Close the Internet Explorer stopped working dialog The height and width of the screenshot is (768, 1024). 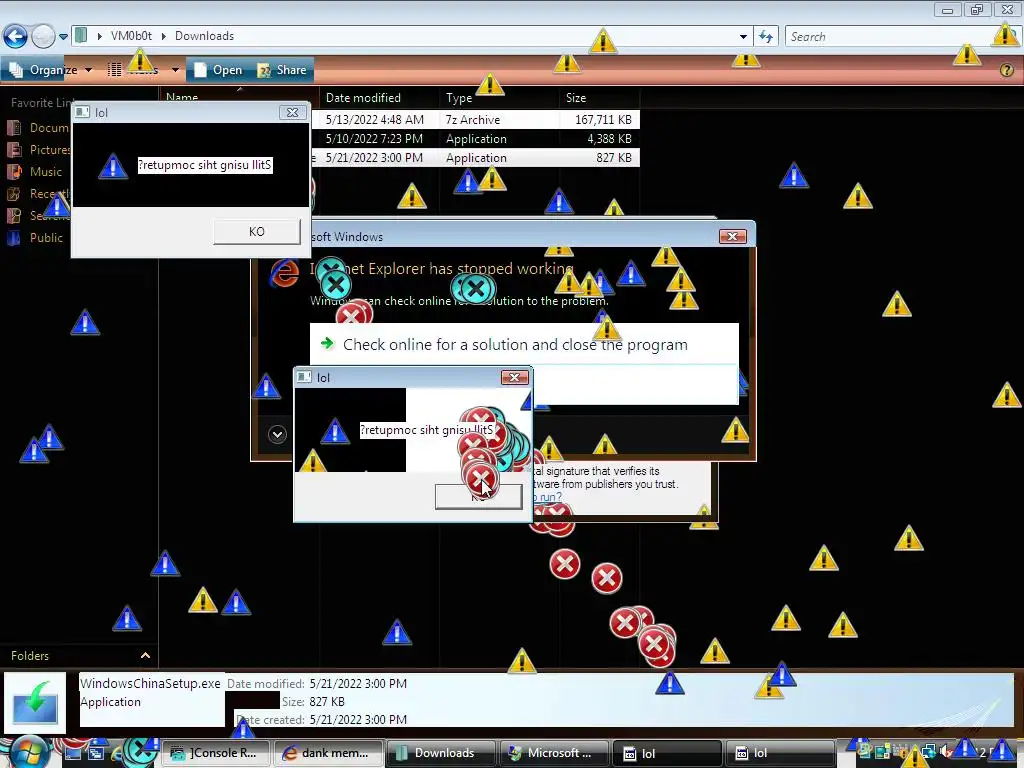732,236
